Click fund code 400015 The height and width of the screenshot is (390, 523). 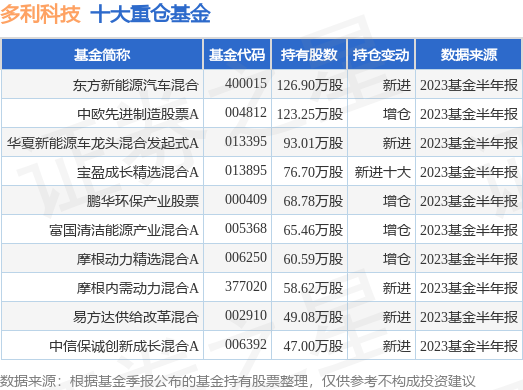click(x=246, y=83)
